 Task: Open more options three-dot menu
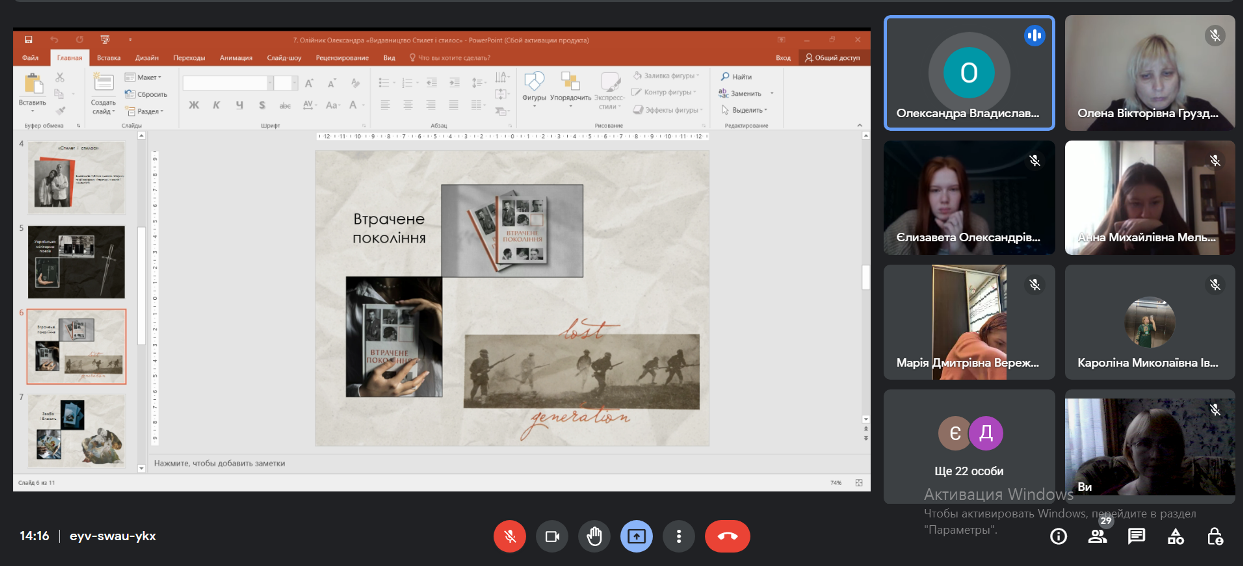point(679,536)
